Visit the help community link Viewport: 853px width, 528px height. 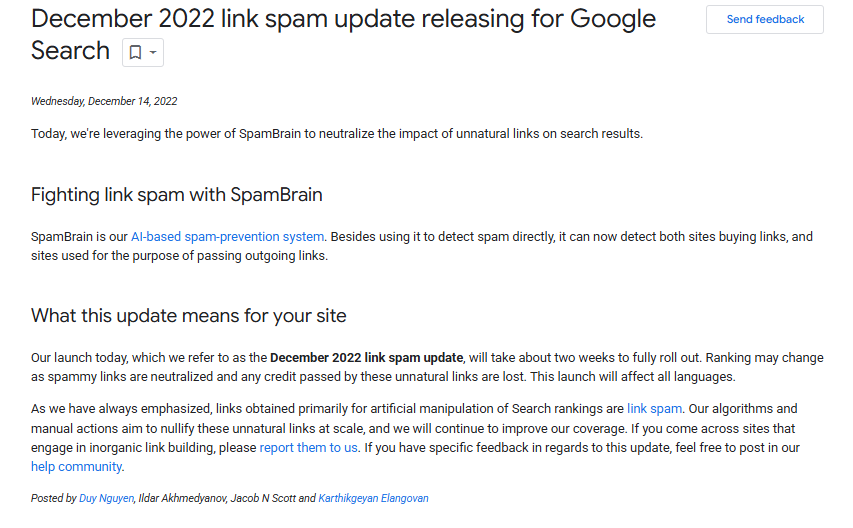pyautogui.click(x=76, y=467)
